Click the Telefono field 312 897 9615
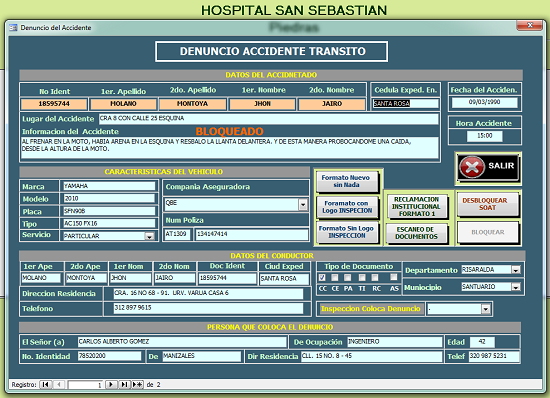Image resolution: width=550 pixels, height=398 pixels. coord(208,308)
